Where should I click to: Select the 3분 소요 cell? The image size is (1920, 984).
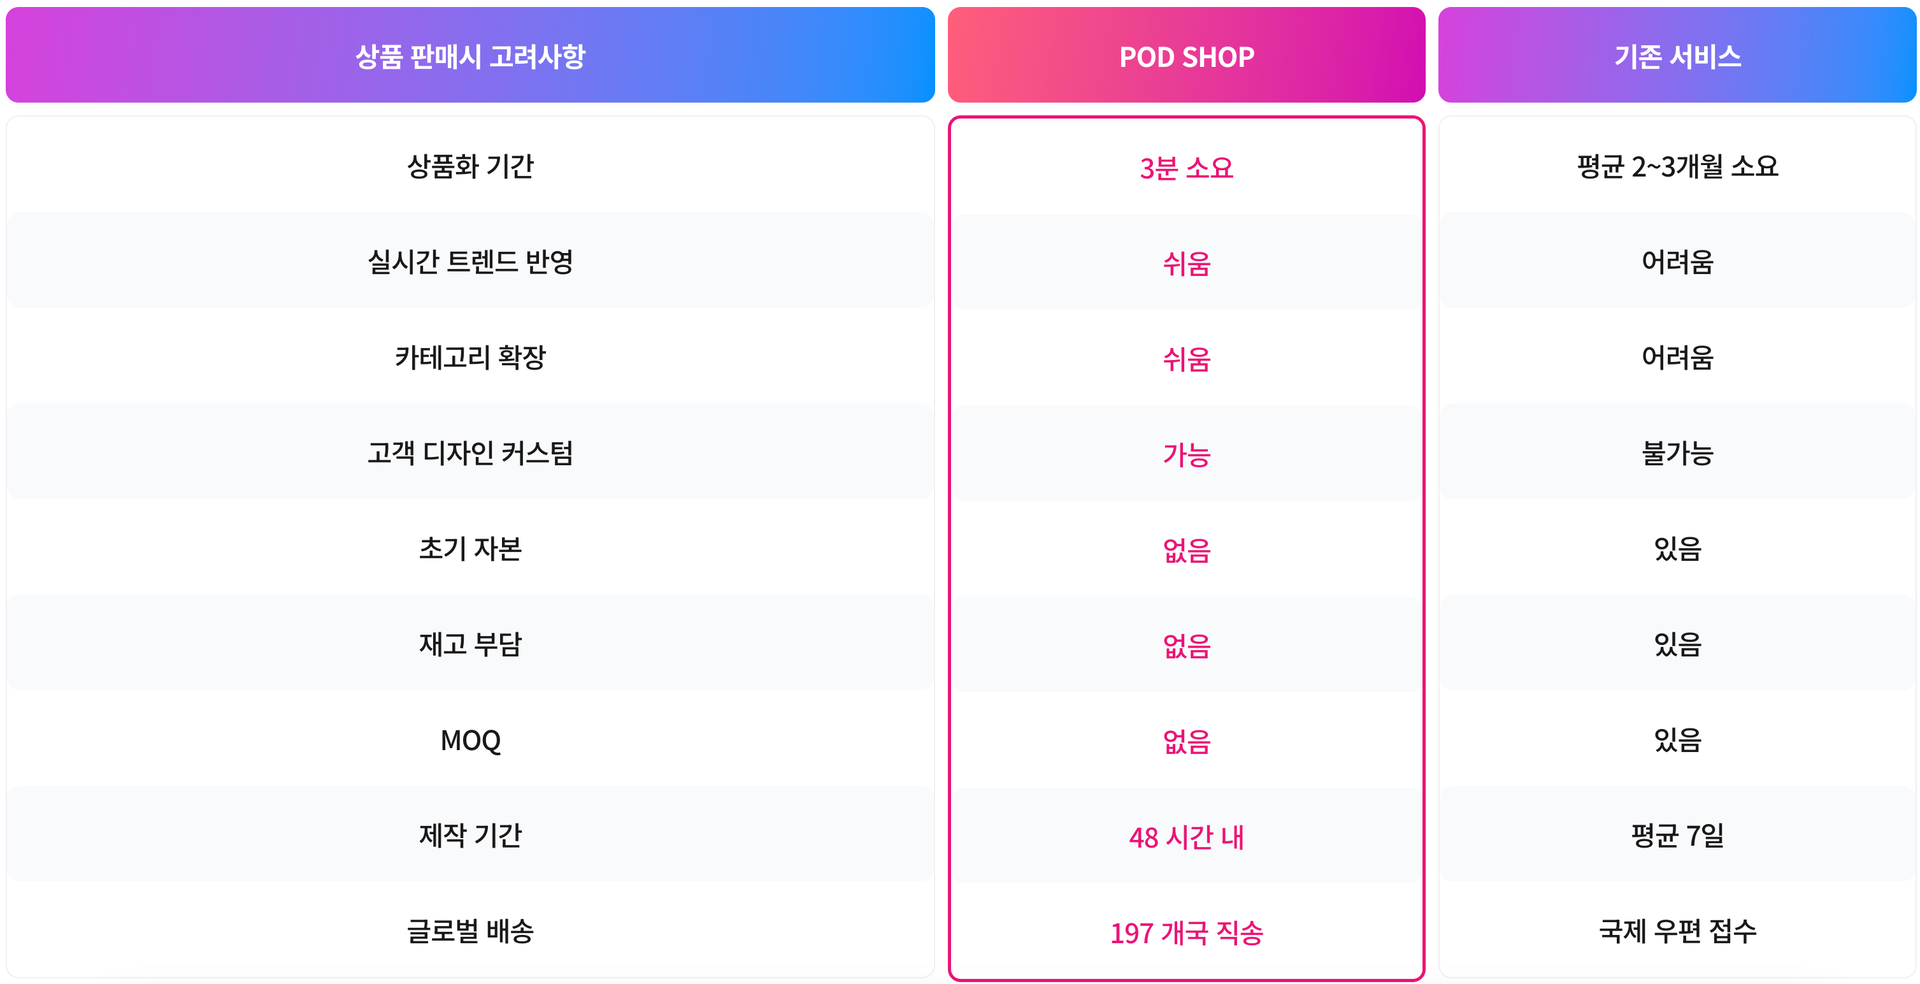click(1186, 167)
